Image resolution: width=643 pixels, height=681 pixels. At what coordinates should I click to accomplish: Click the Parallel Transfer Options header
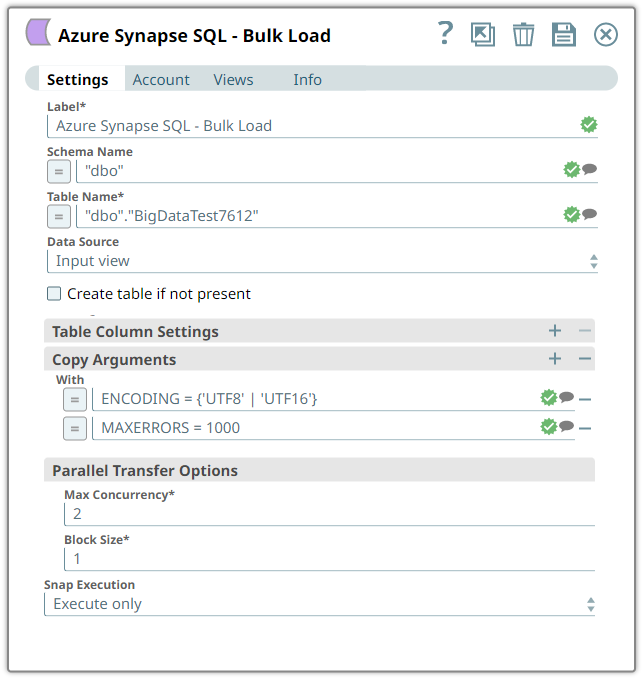click(320, 470)
